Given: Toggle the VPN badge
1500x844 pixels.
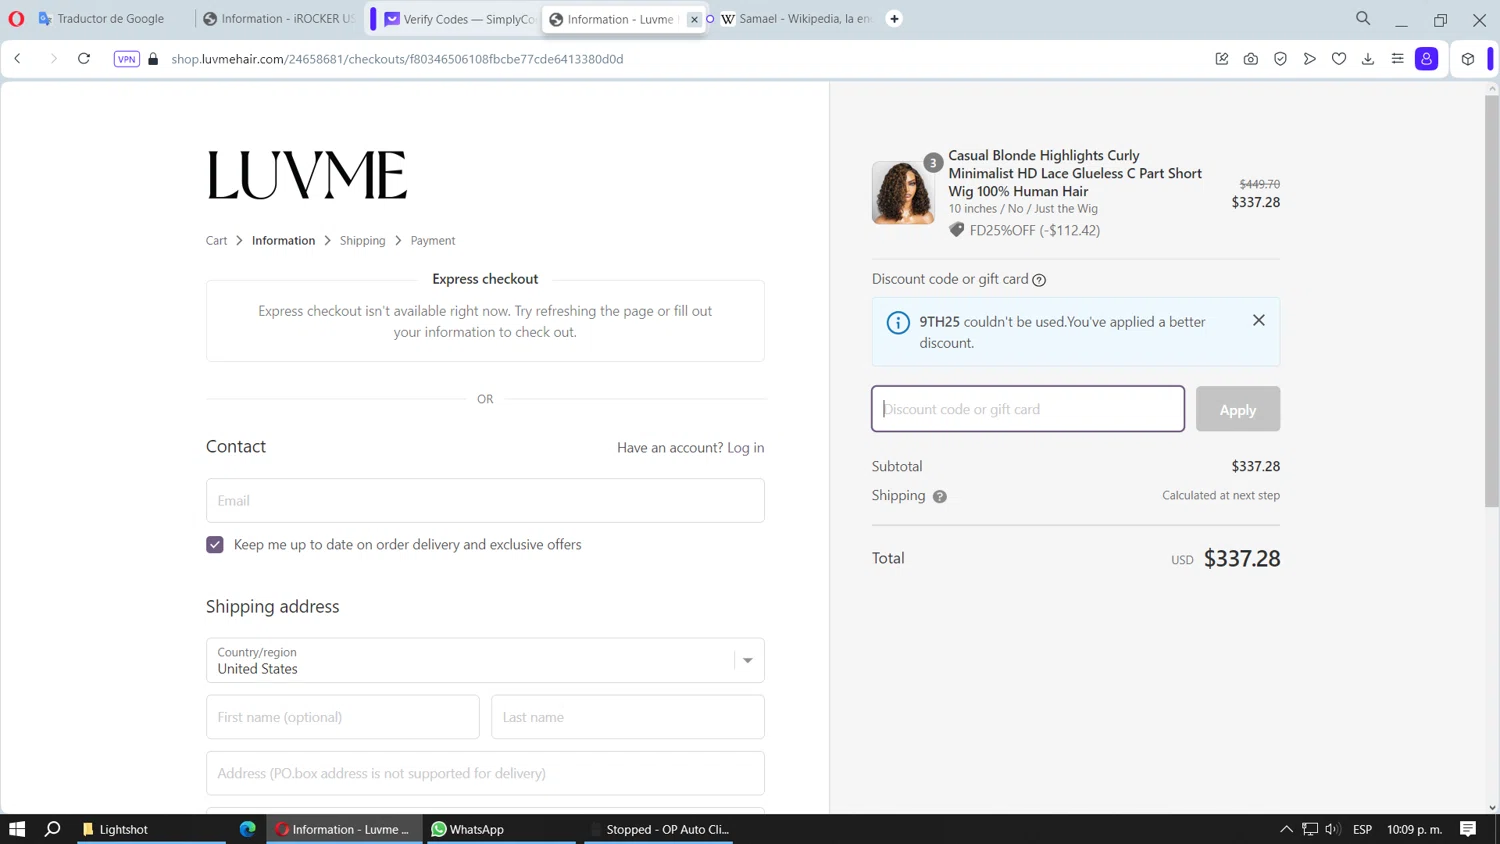Looking at the screenshot, I should tap(127, 59).
